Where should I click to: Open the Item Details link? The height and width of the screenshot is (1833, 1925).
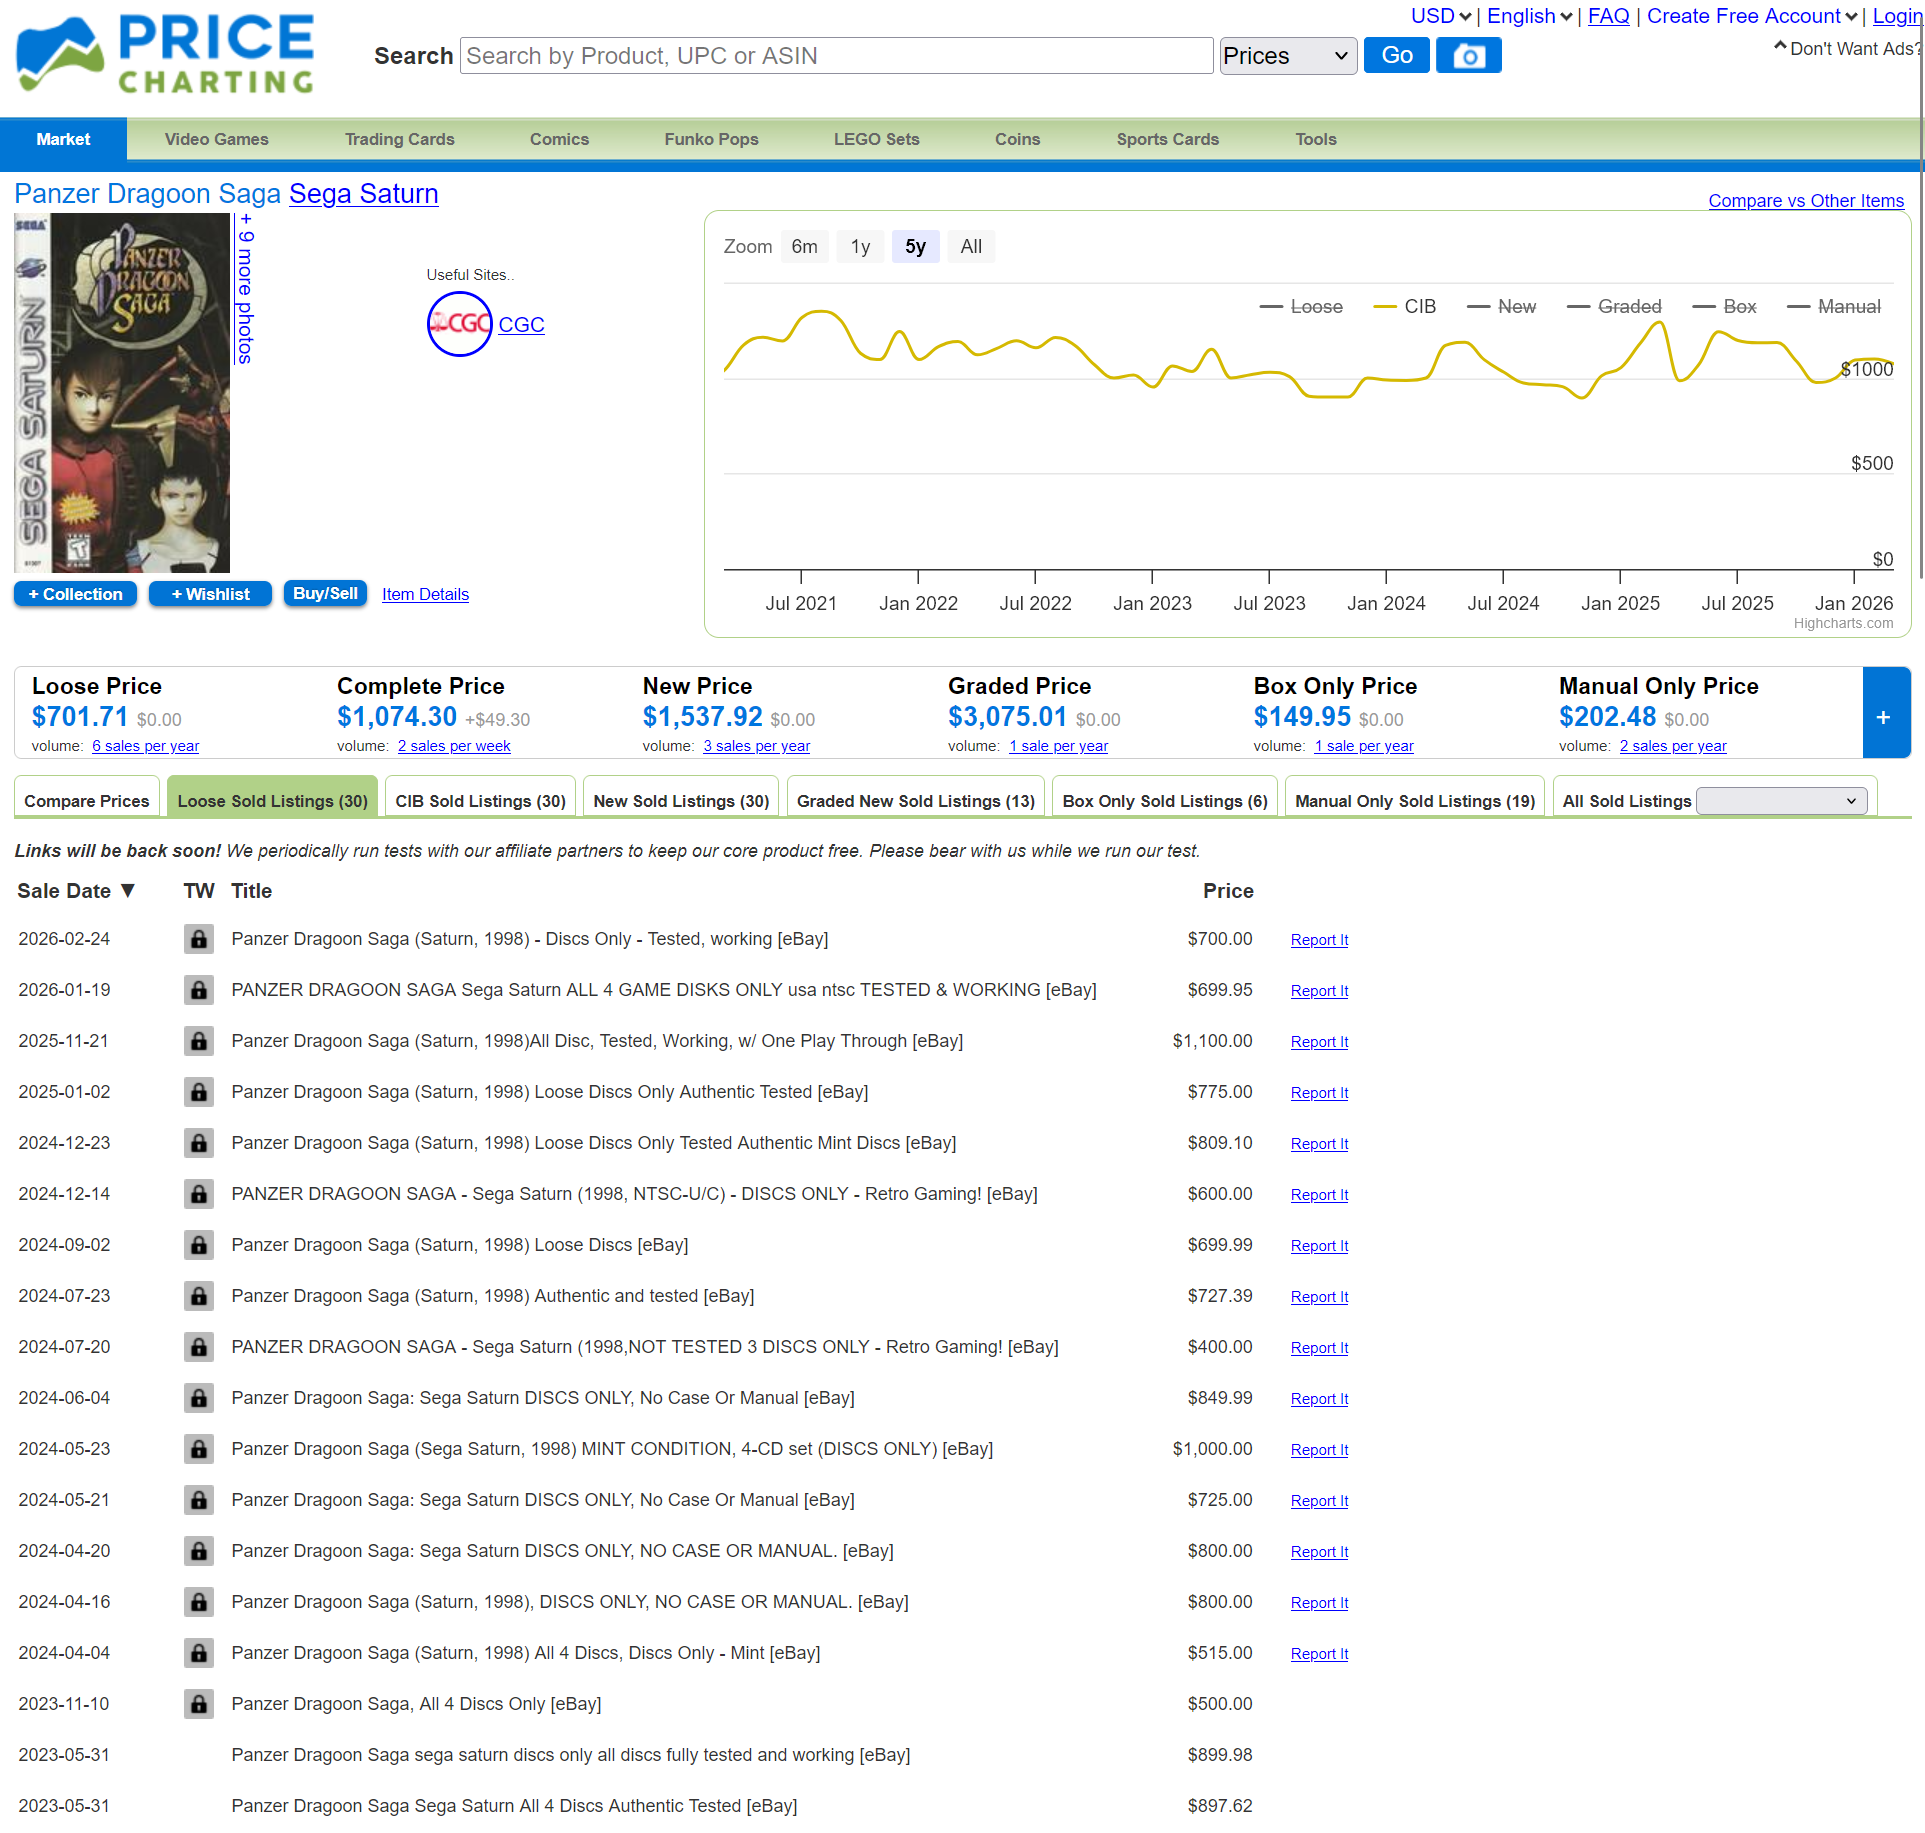tap(425, 594)
